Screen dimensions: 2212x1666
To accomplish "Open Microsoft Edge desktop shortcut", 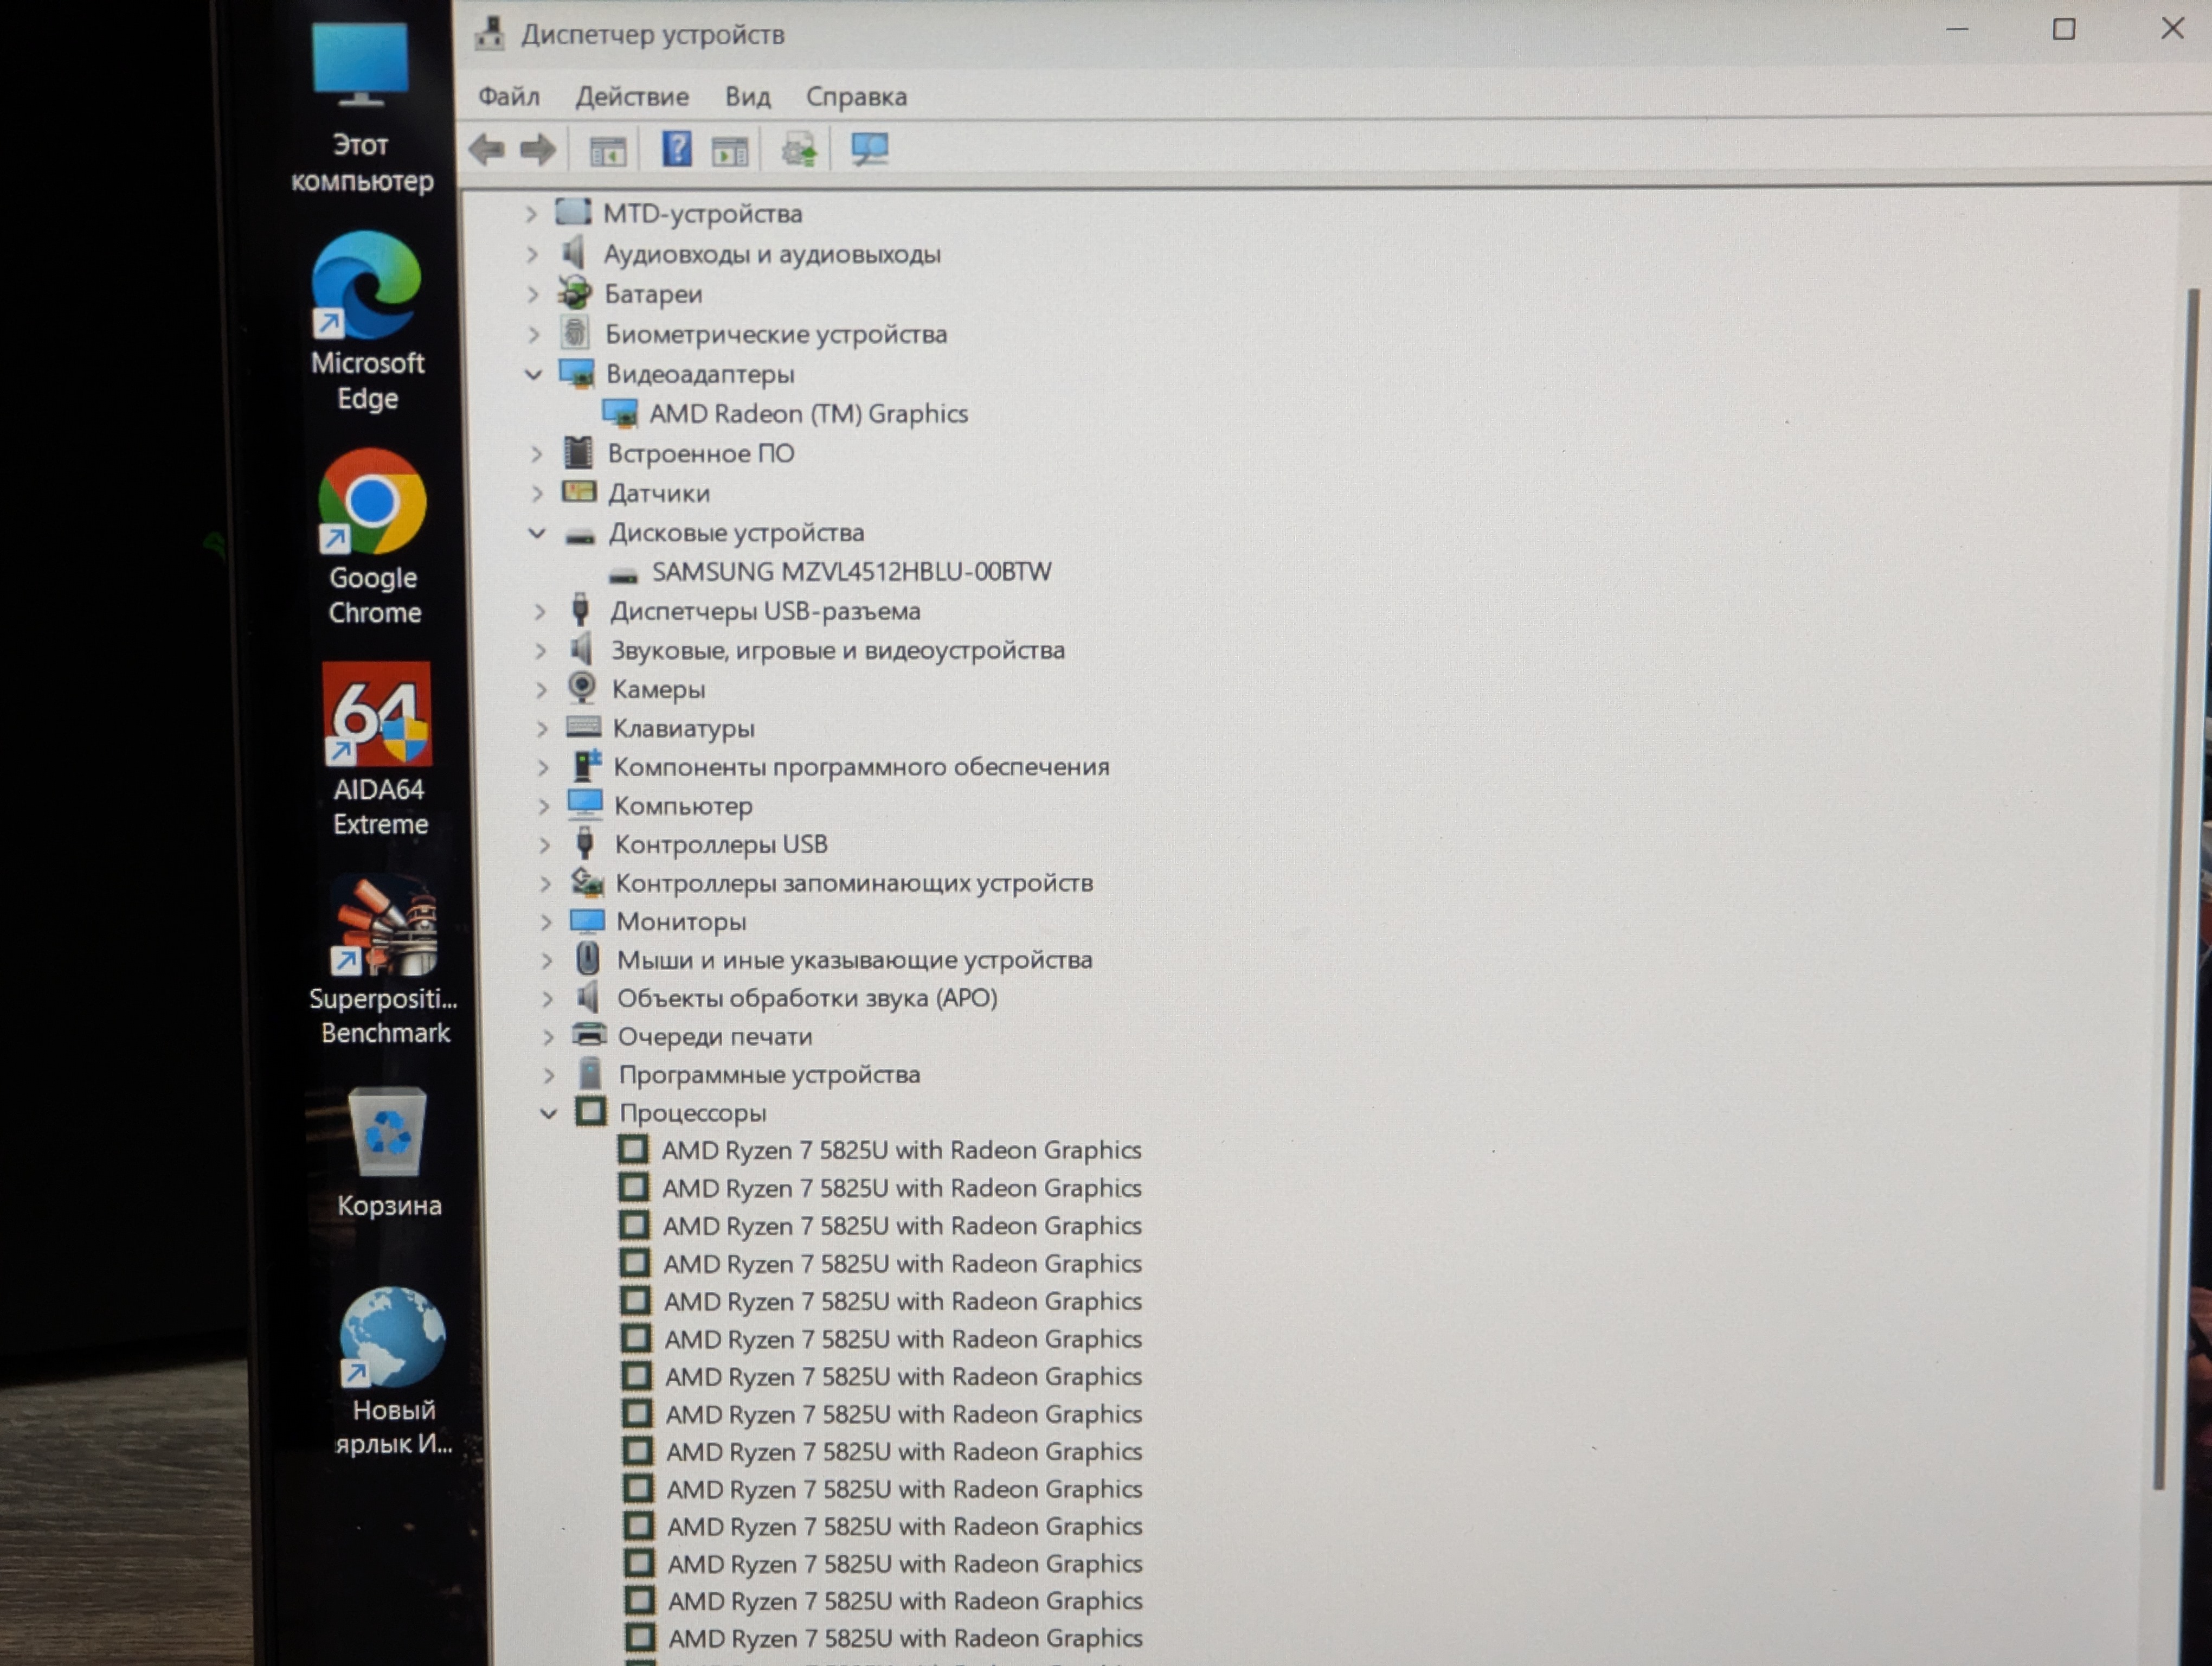I will click(367, 322).
